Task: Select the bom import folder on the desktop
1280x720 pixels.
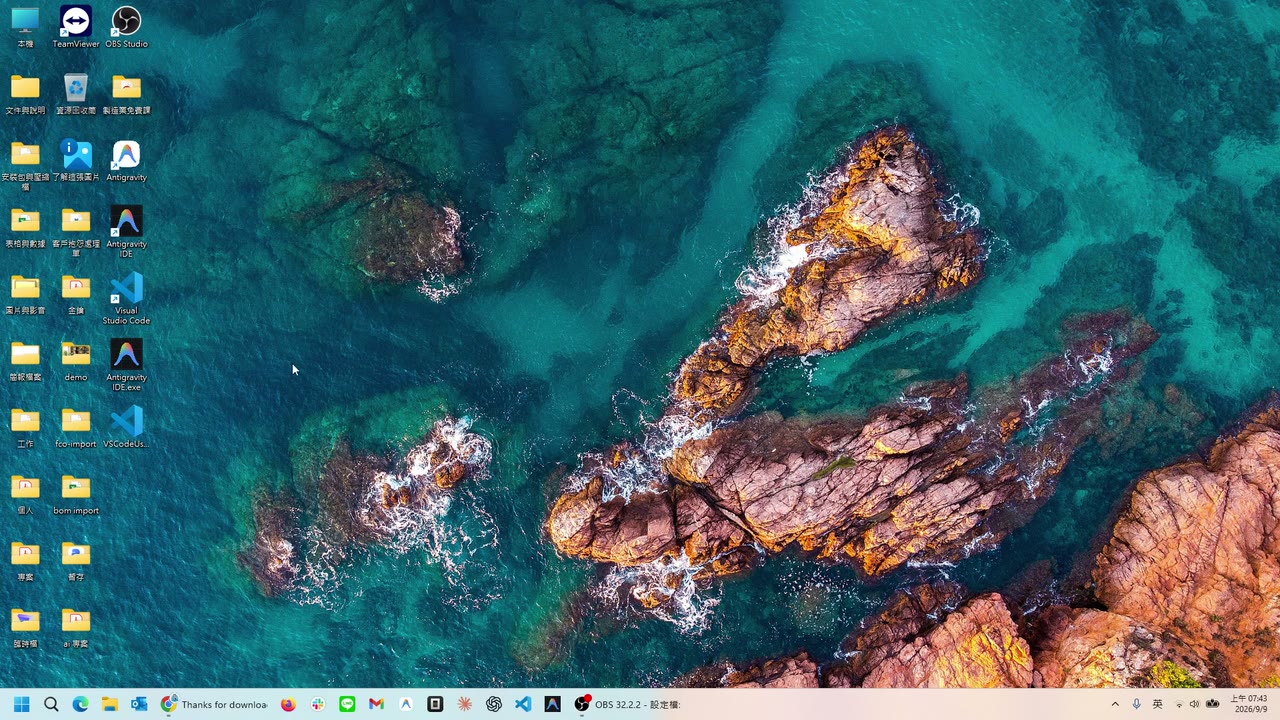Action: [76, 494]
